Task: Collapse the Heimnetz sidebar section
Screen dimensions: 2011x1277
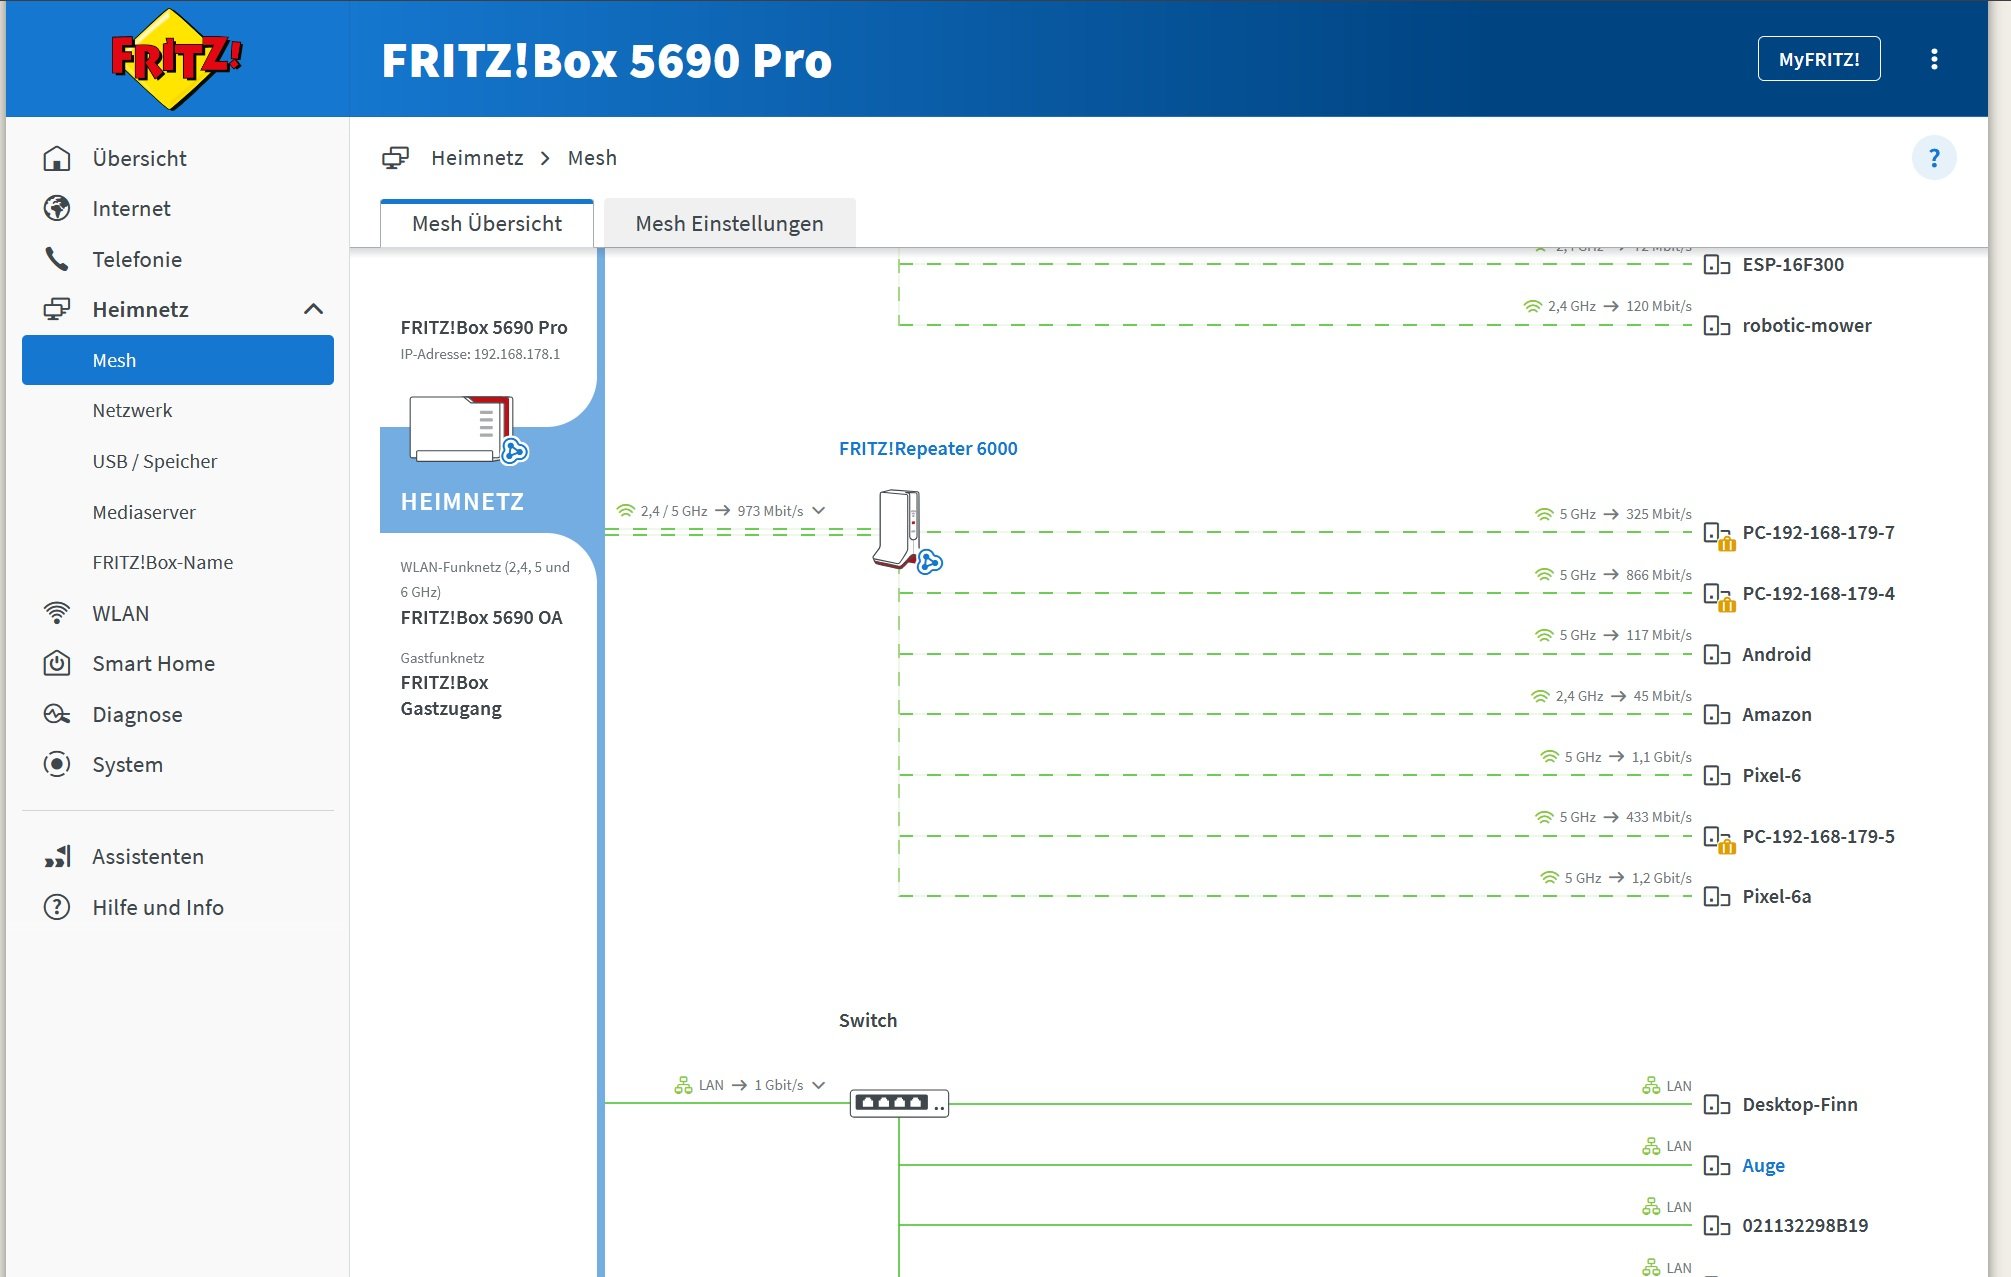Action: [313, 309]
